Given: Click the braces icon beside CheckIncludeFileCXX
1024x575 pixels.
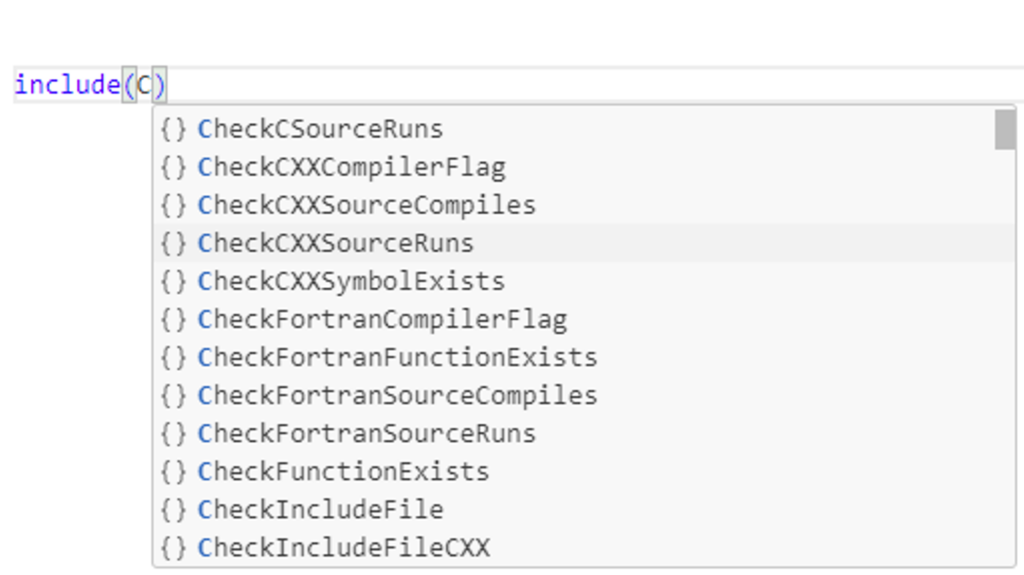Looking at the screenshot, I should pyautogui.click(x=173, y=548).
